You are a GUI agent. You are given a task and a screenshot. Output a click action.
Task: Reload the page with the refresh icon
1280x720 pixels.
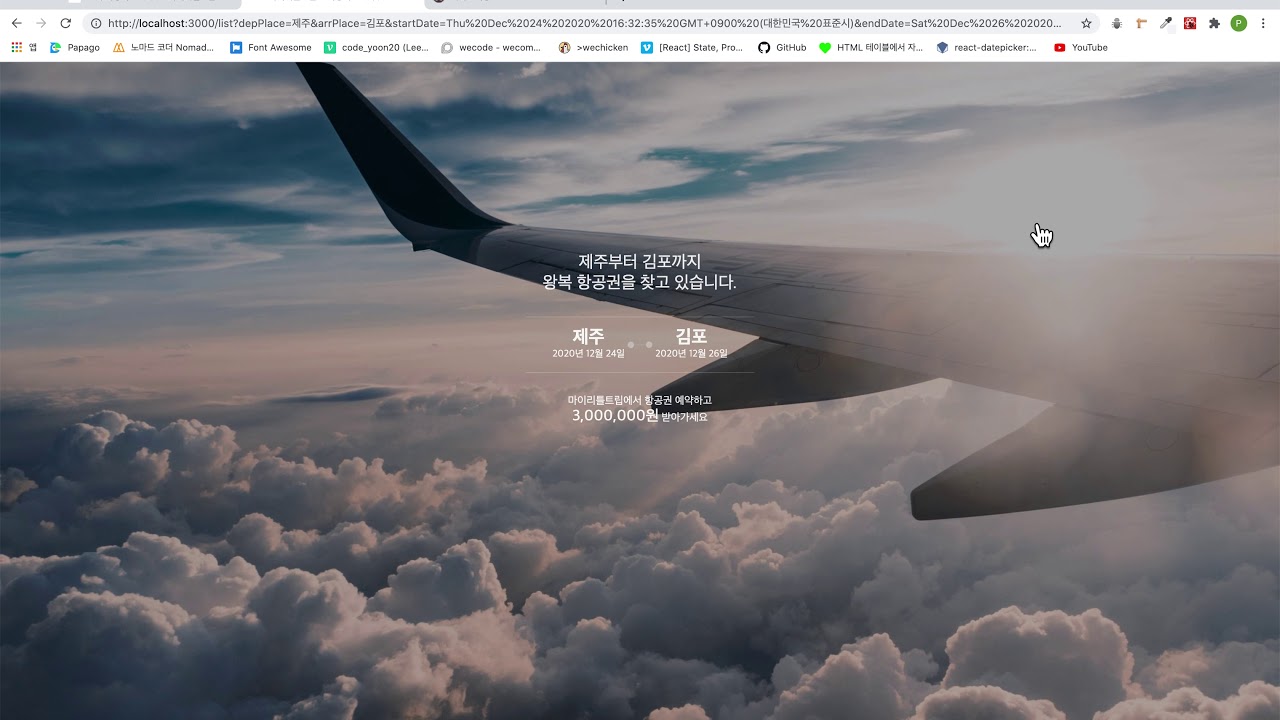66,23
